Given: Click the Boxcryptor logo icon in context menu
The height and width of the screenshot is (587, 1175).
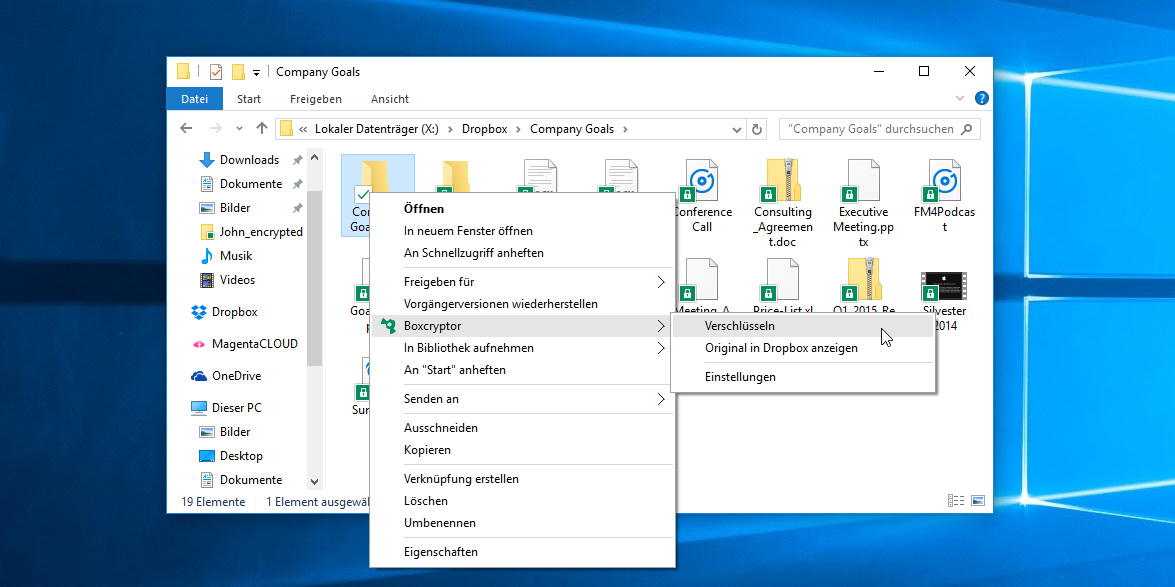Looking at the screenshot, I should pos(387,326).
